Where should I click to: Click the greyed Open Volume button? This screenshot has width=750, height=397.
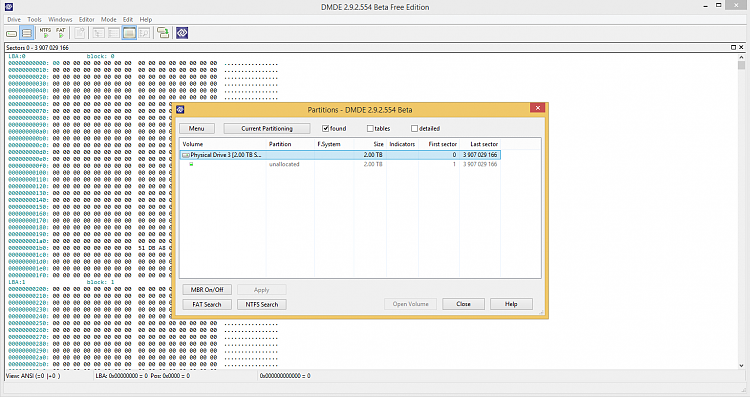tap(410, 304)
